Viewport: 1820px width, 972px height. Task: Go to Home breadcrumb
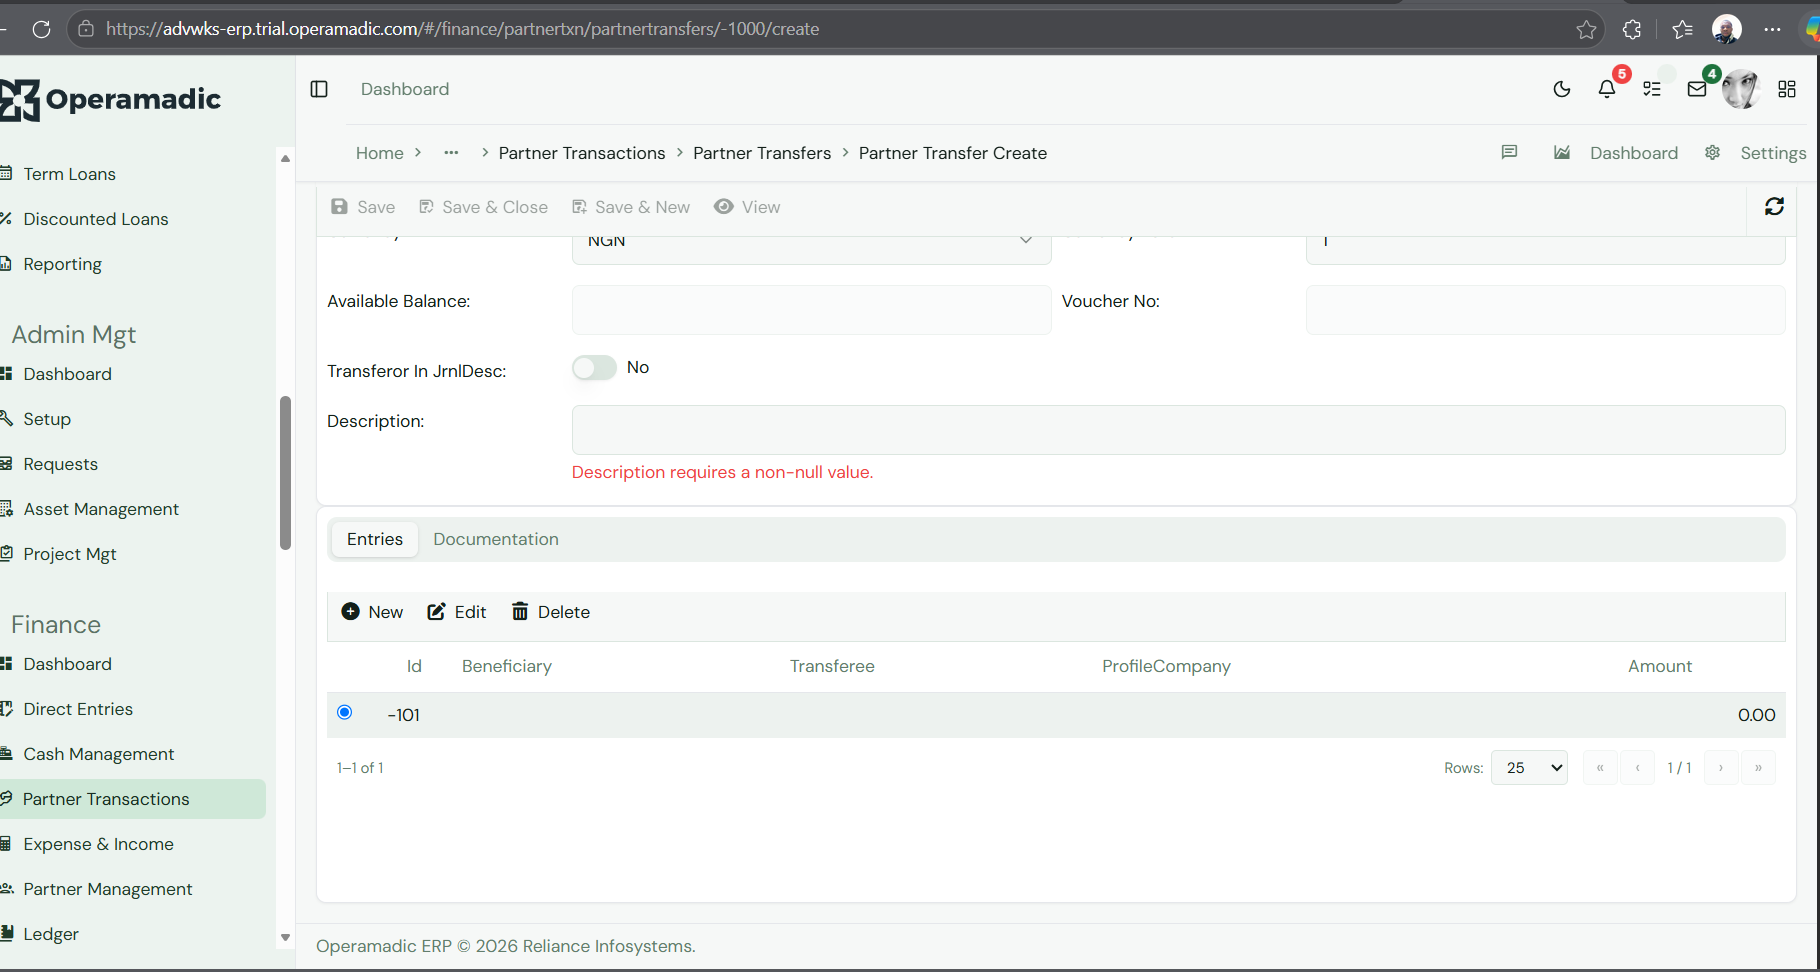(380, 153)
